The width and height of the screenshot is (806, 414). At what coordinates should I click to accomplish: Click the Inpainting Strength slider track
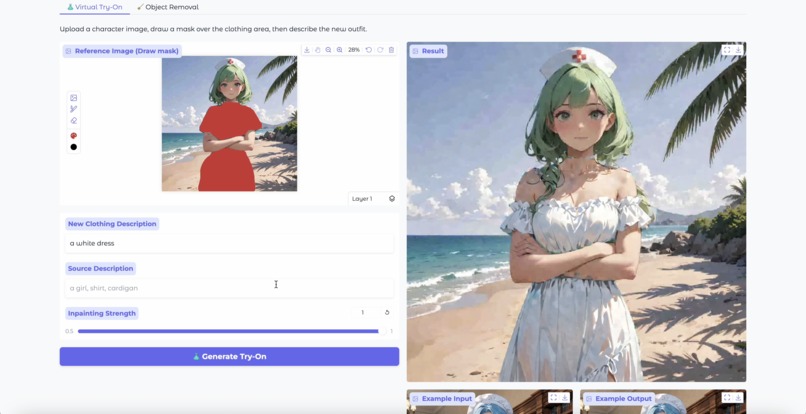pyautogui.click(x=231, y=331)
